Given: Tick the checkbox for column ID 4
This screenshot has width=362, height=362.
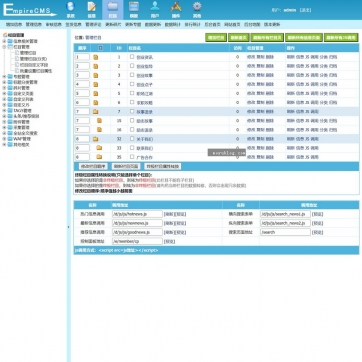Looking at the screenshot, I should tap(132, 84).
